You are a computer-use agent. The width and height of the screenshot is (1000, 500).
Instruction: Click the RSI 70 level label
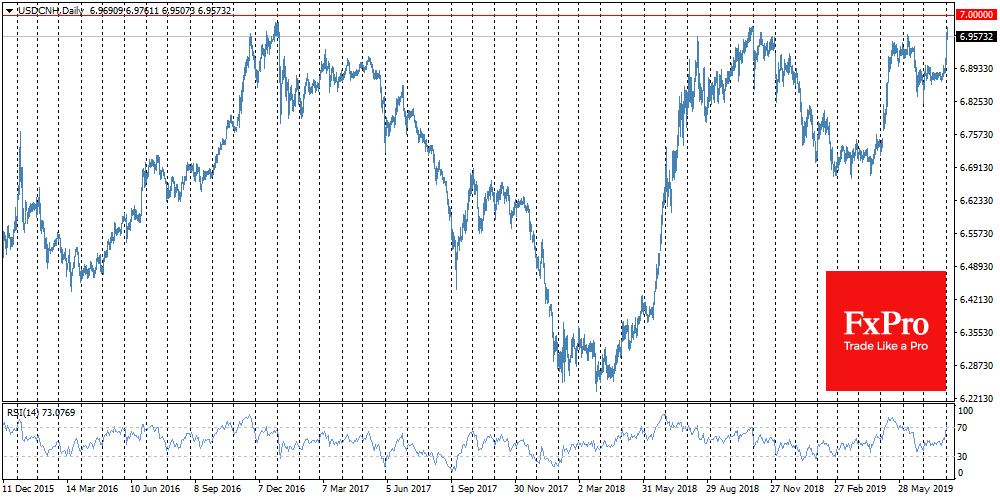[x=964, y=427]
